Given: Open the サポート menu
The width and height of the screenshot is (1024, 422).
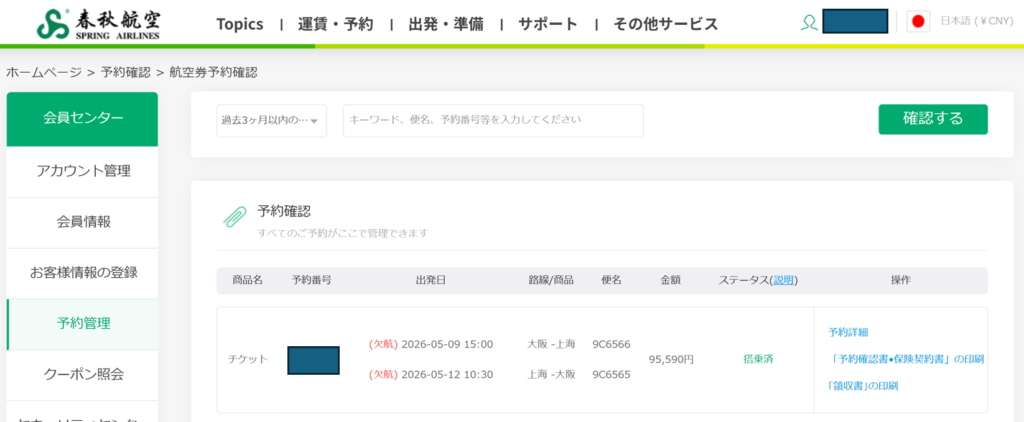Looking at the screenshot, I should [548, 25].
